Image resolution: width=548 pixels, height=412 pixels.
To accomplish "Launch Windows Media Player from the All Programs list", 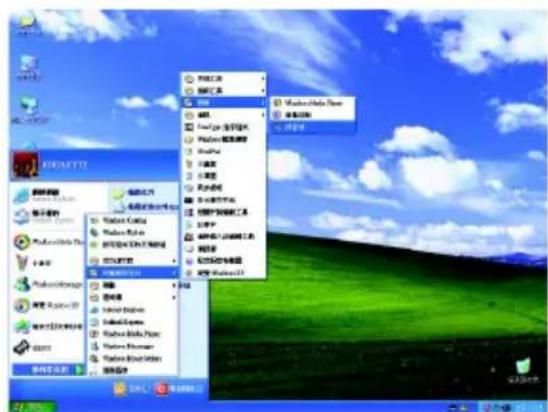I will click(x=132, y=334).
